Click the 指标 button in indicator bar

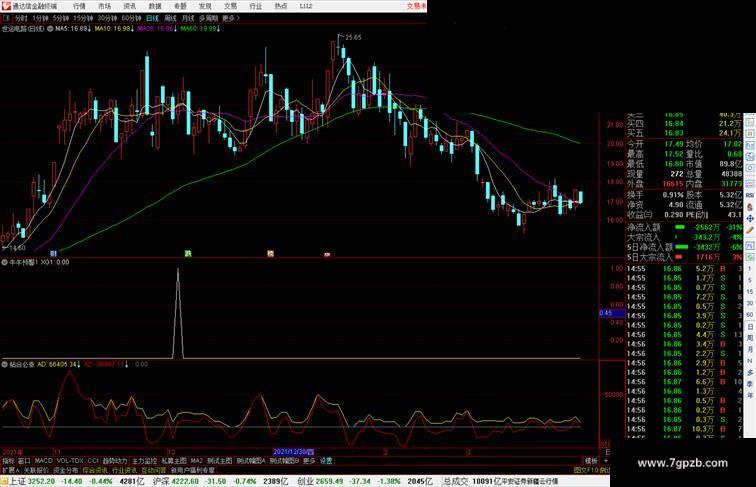(x=8, y=461)
